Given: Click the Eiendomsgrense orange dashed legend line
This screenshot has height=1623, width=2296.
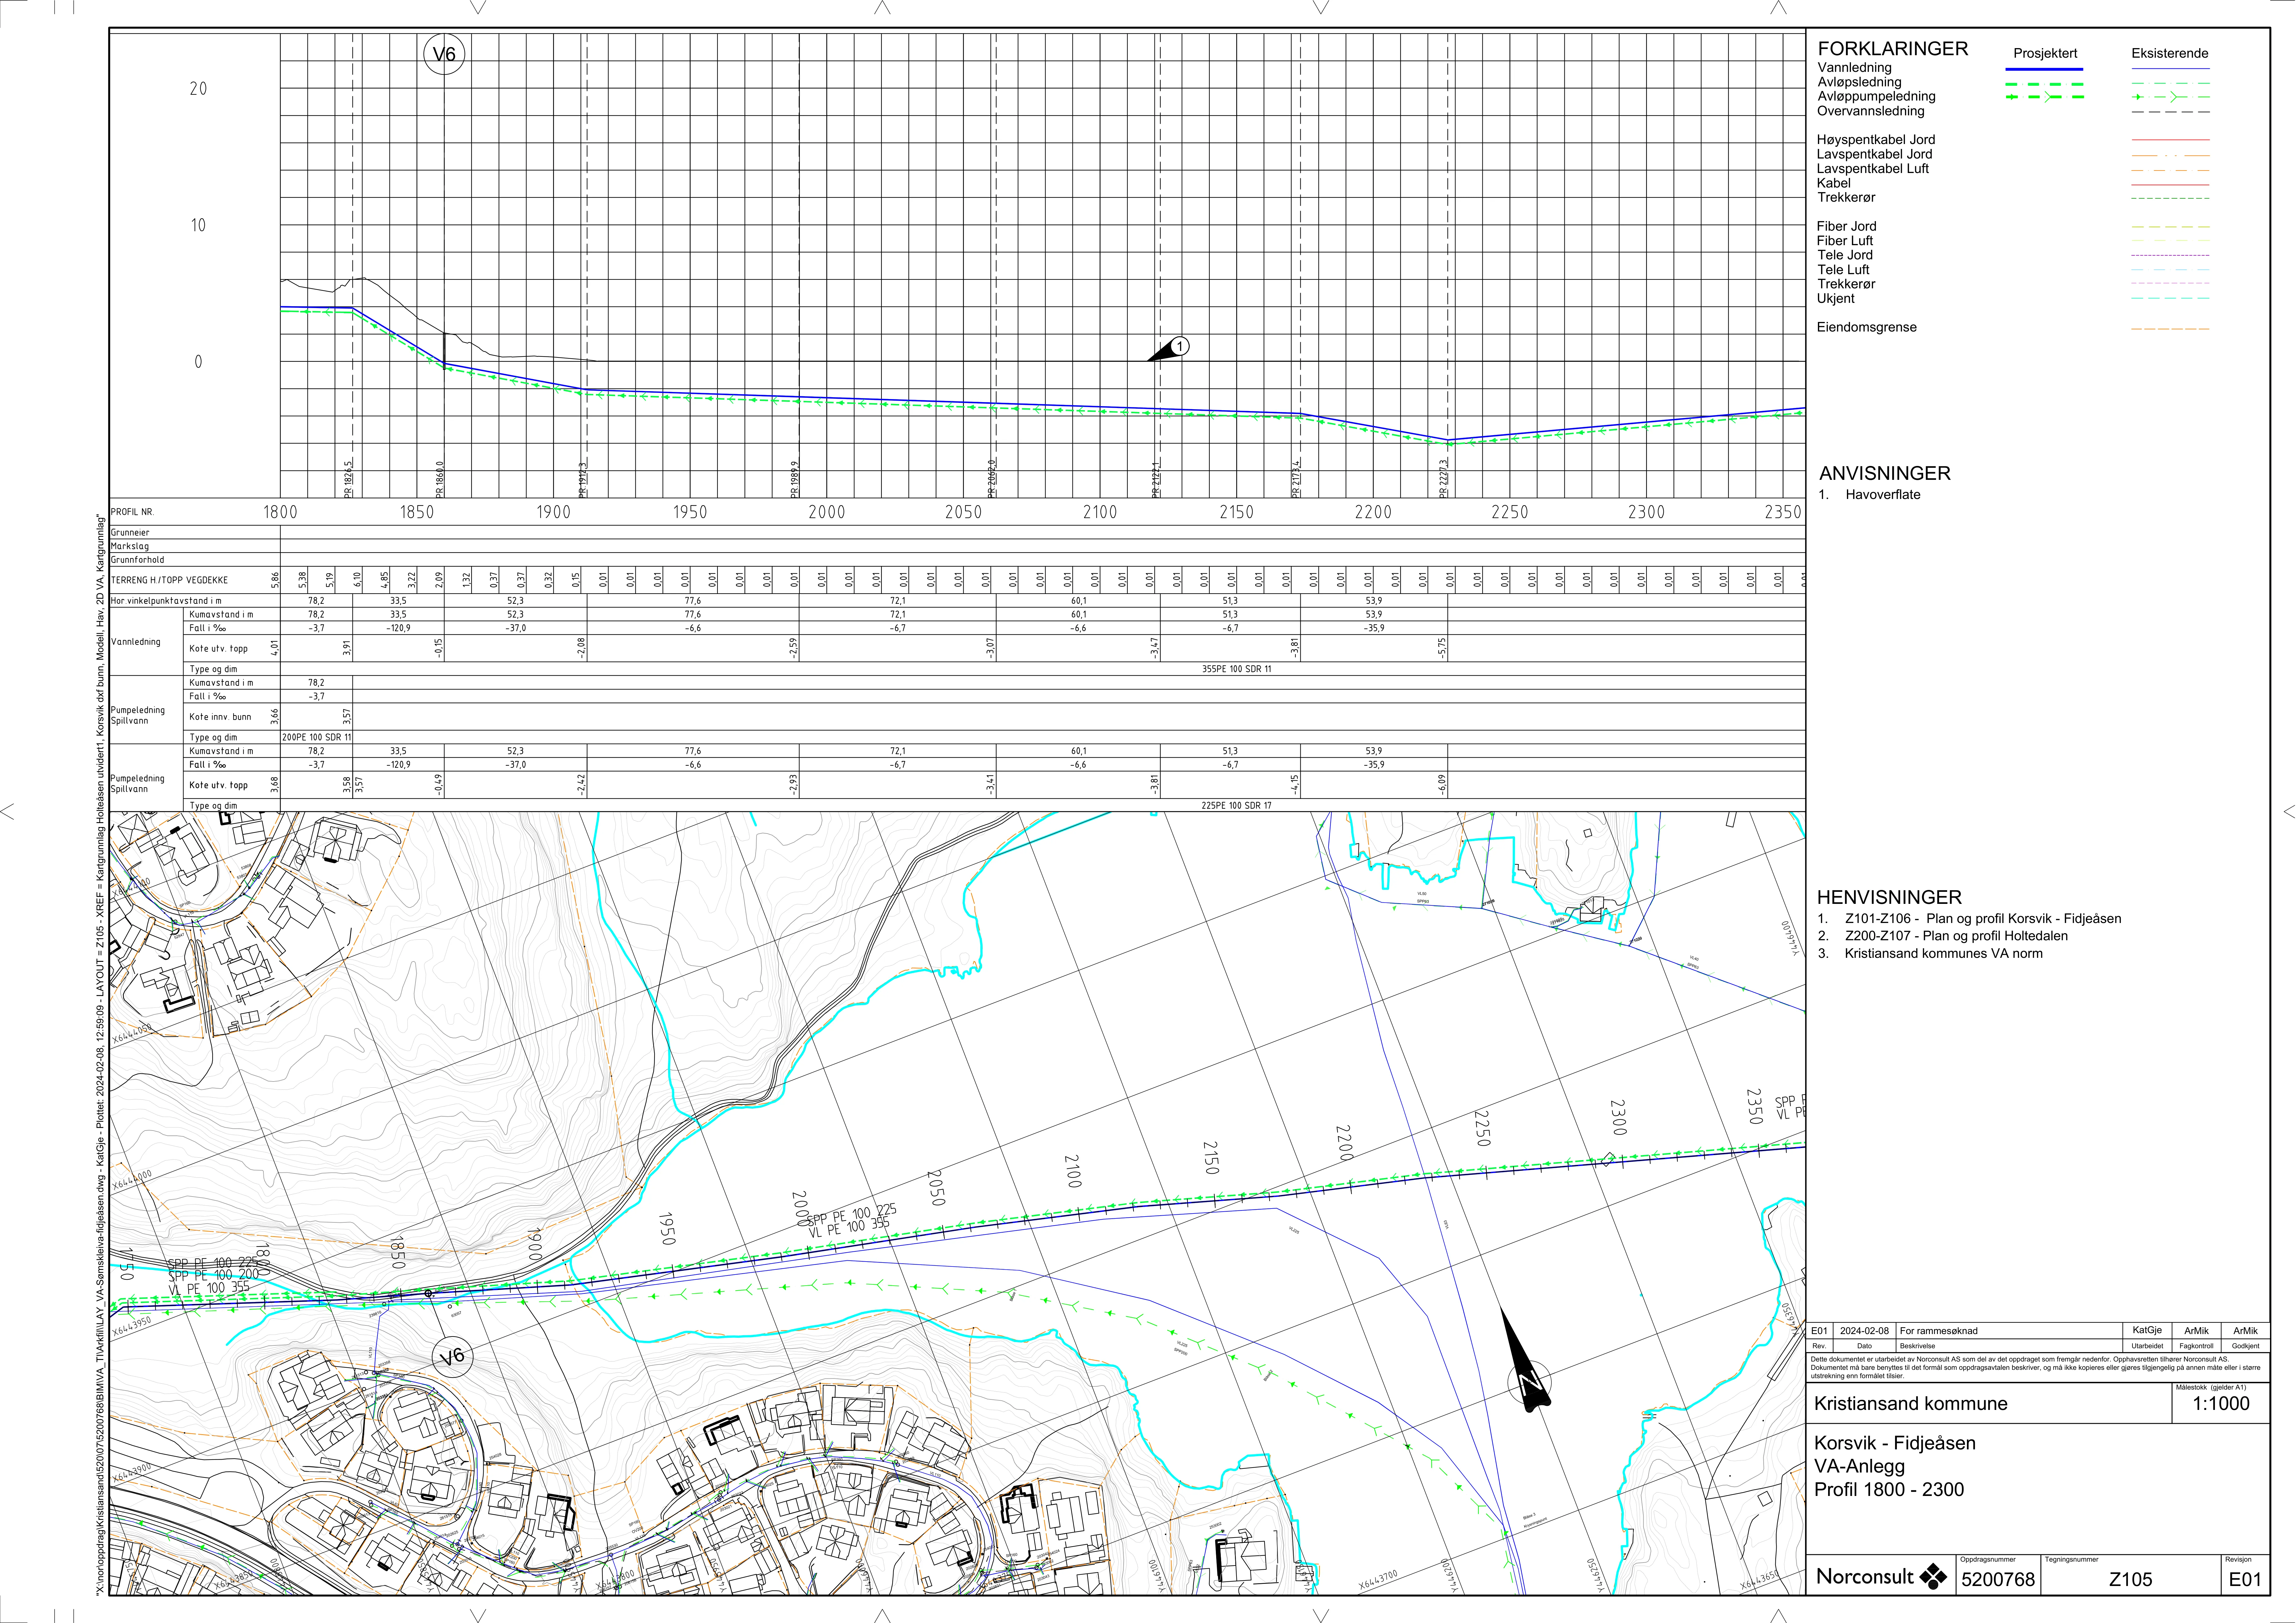Looking at the screenshot, I should click(x=2170, y=328).
